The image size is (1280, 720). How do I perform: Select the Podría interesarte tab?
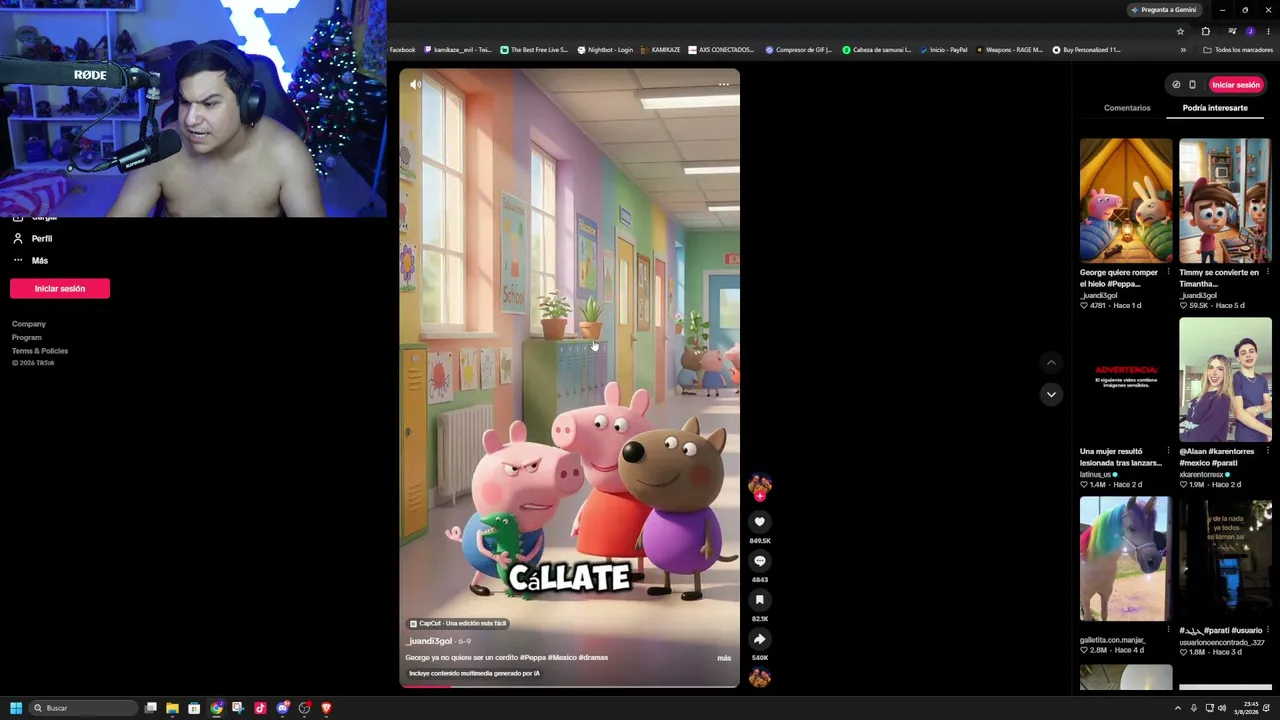coord(1215,108)
